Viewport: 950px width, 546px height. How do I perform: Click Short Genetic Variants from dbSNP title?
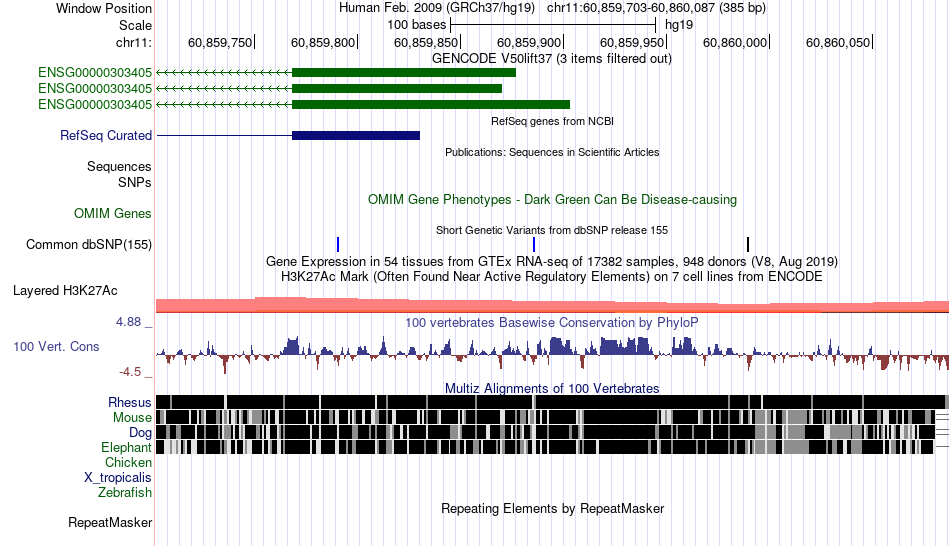[552, 230]
